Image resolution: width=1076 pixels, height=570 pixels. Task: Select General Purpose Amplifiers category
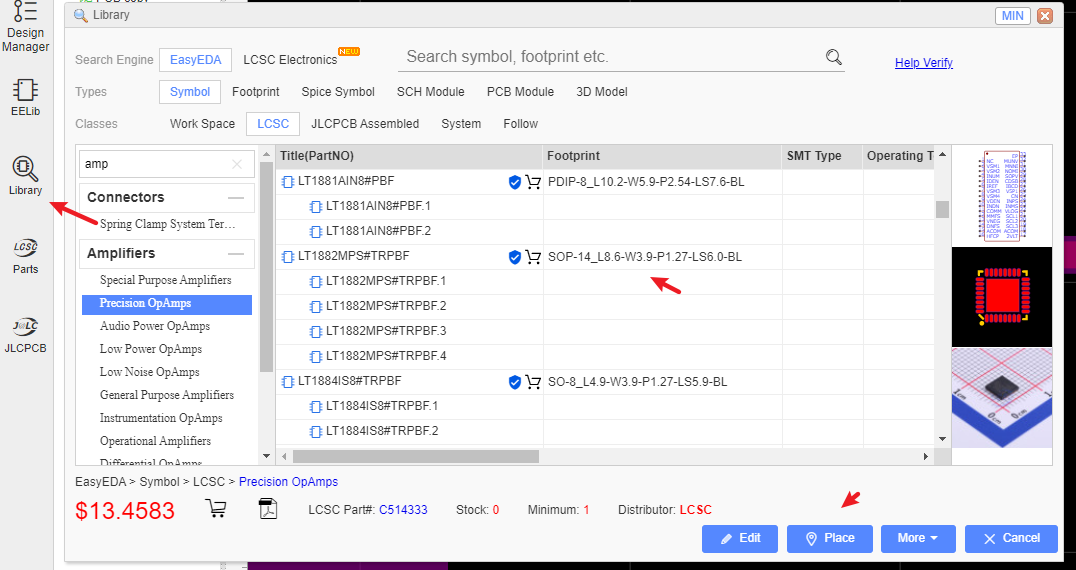pyautogui.click(x=167, y=395)
